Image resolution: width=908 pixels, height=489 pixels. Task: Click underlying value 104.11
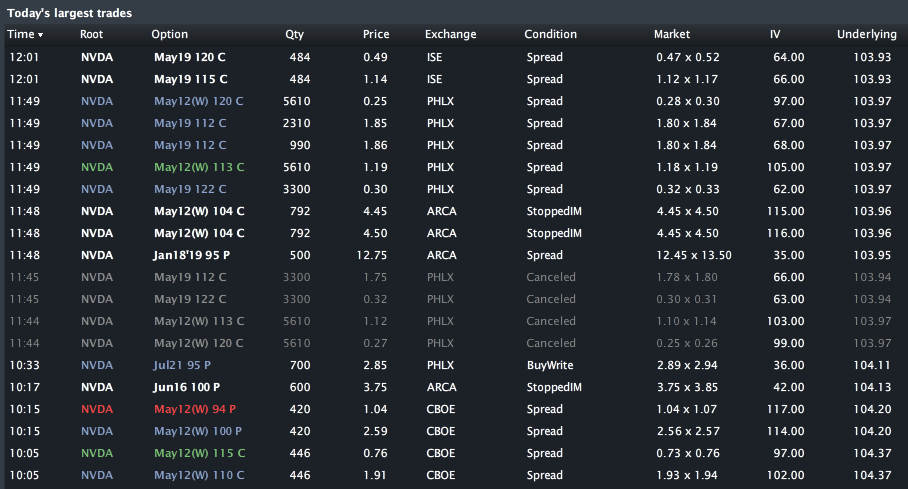pos(872,366)
